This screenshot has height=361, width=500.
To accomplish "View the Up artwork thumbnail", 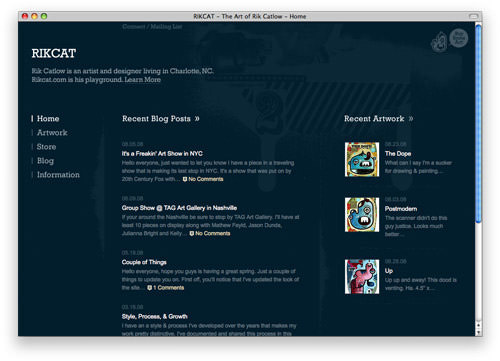I will (362, 277).
